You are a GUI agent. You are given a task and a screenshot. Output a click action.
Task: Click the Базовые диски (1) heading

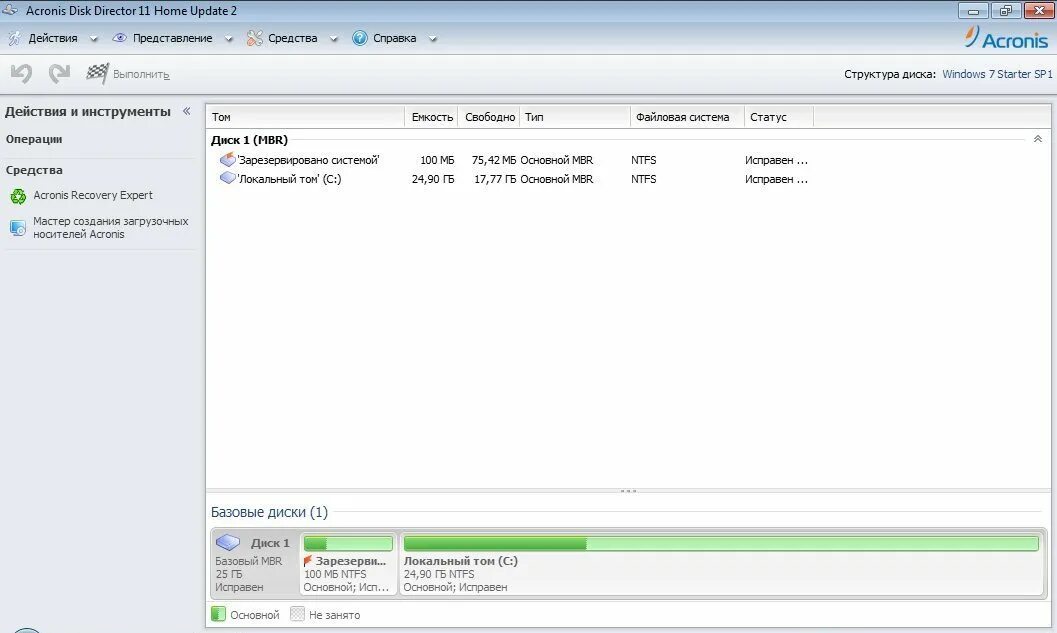(269, 512)
